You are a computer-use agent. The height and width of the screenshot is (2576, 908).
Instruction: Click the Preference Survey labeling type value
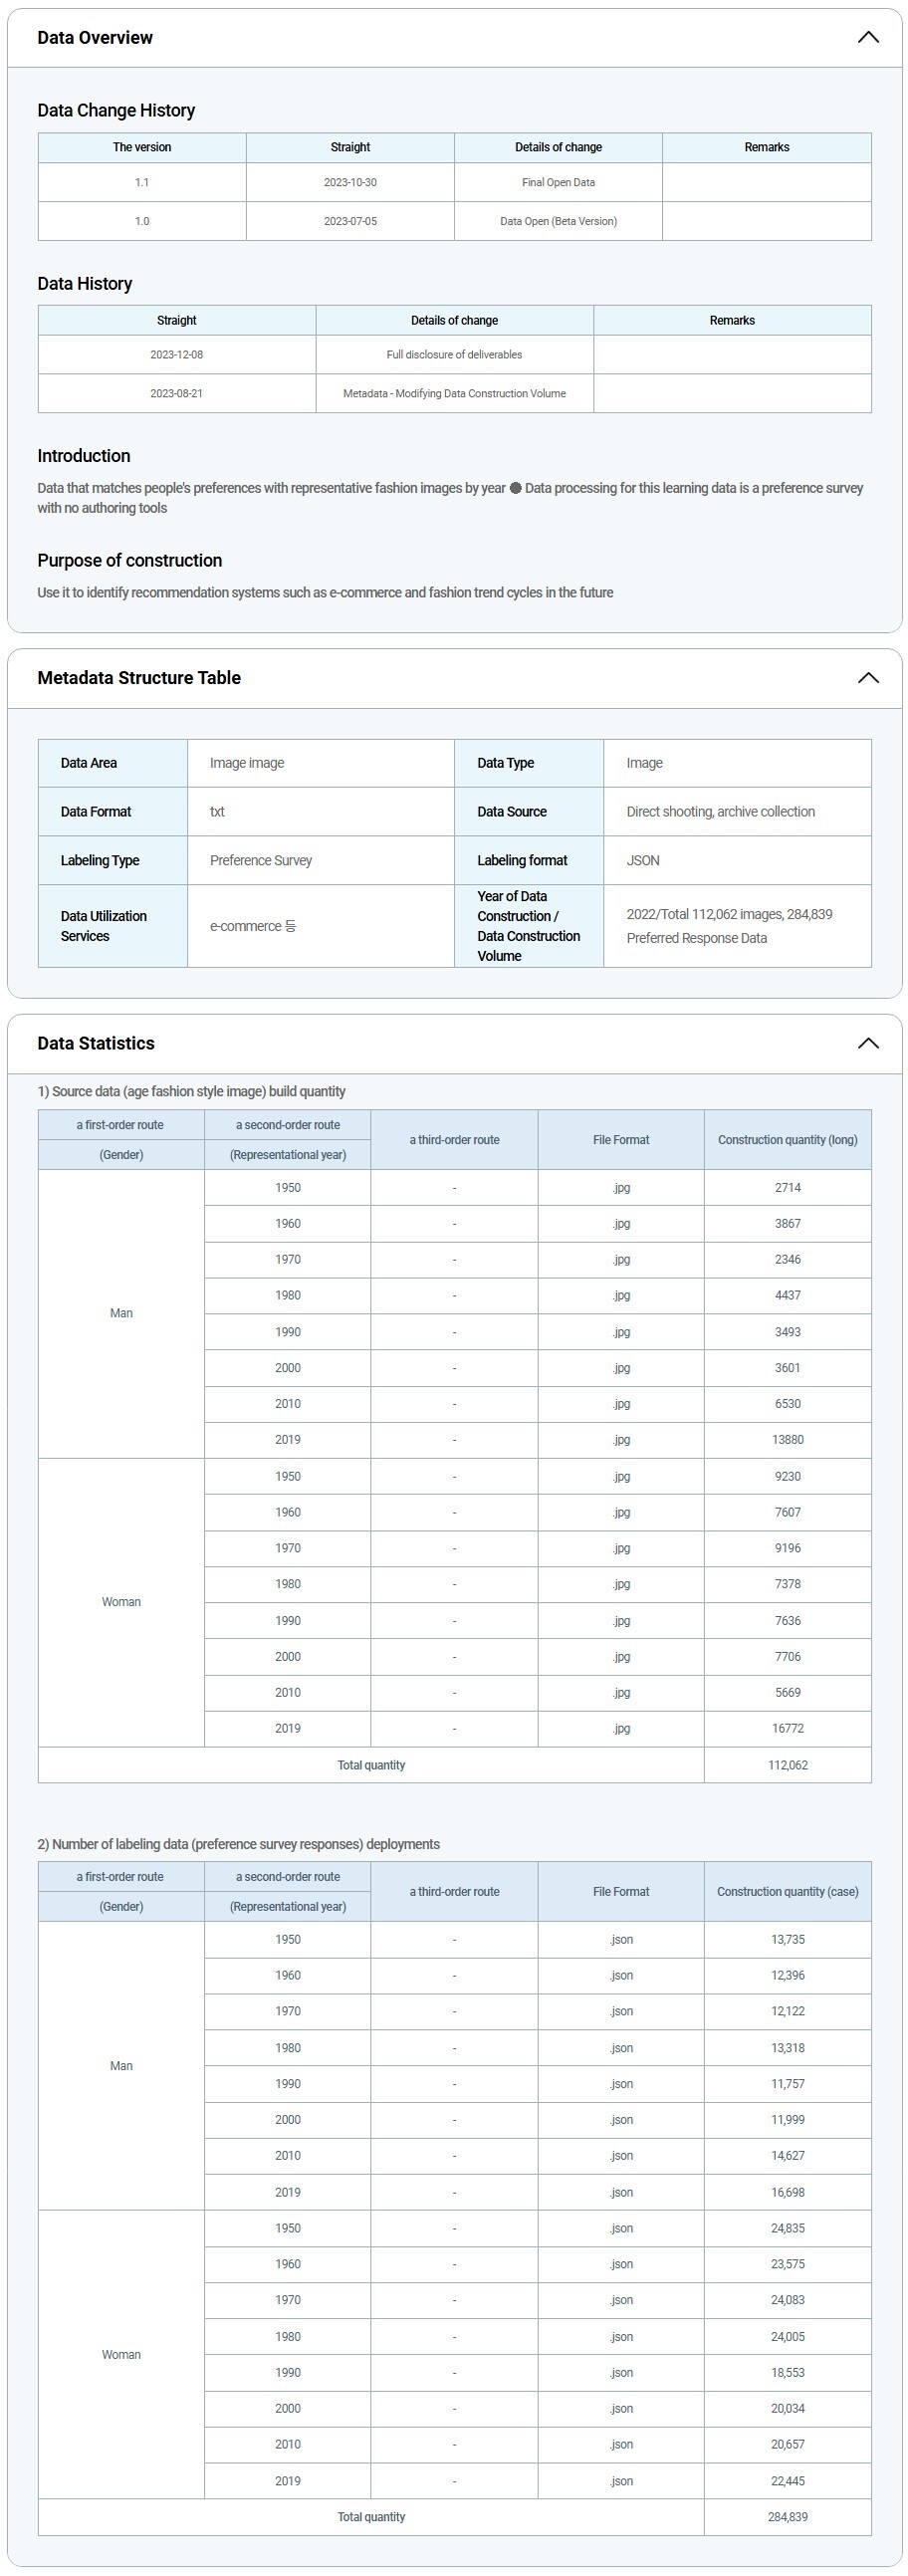pos(261,860)
